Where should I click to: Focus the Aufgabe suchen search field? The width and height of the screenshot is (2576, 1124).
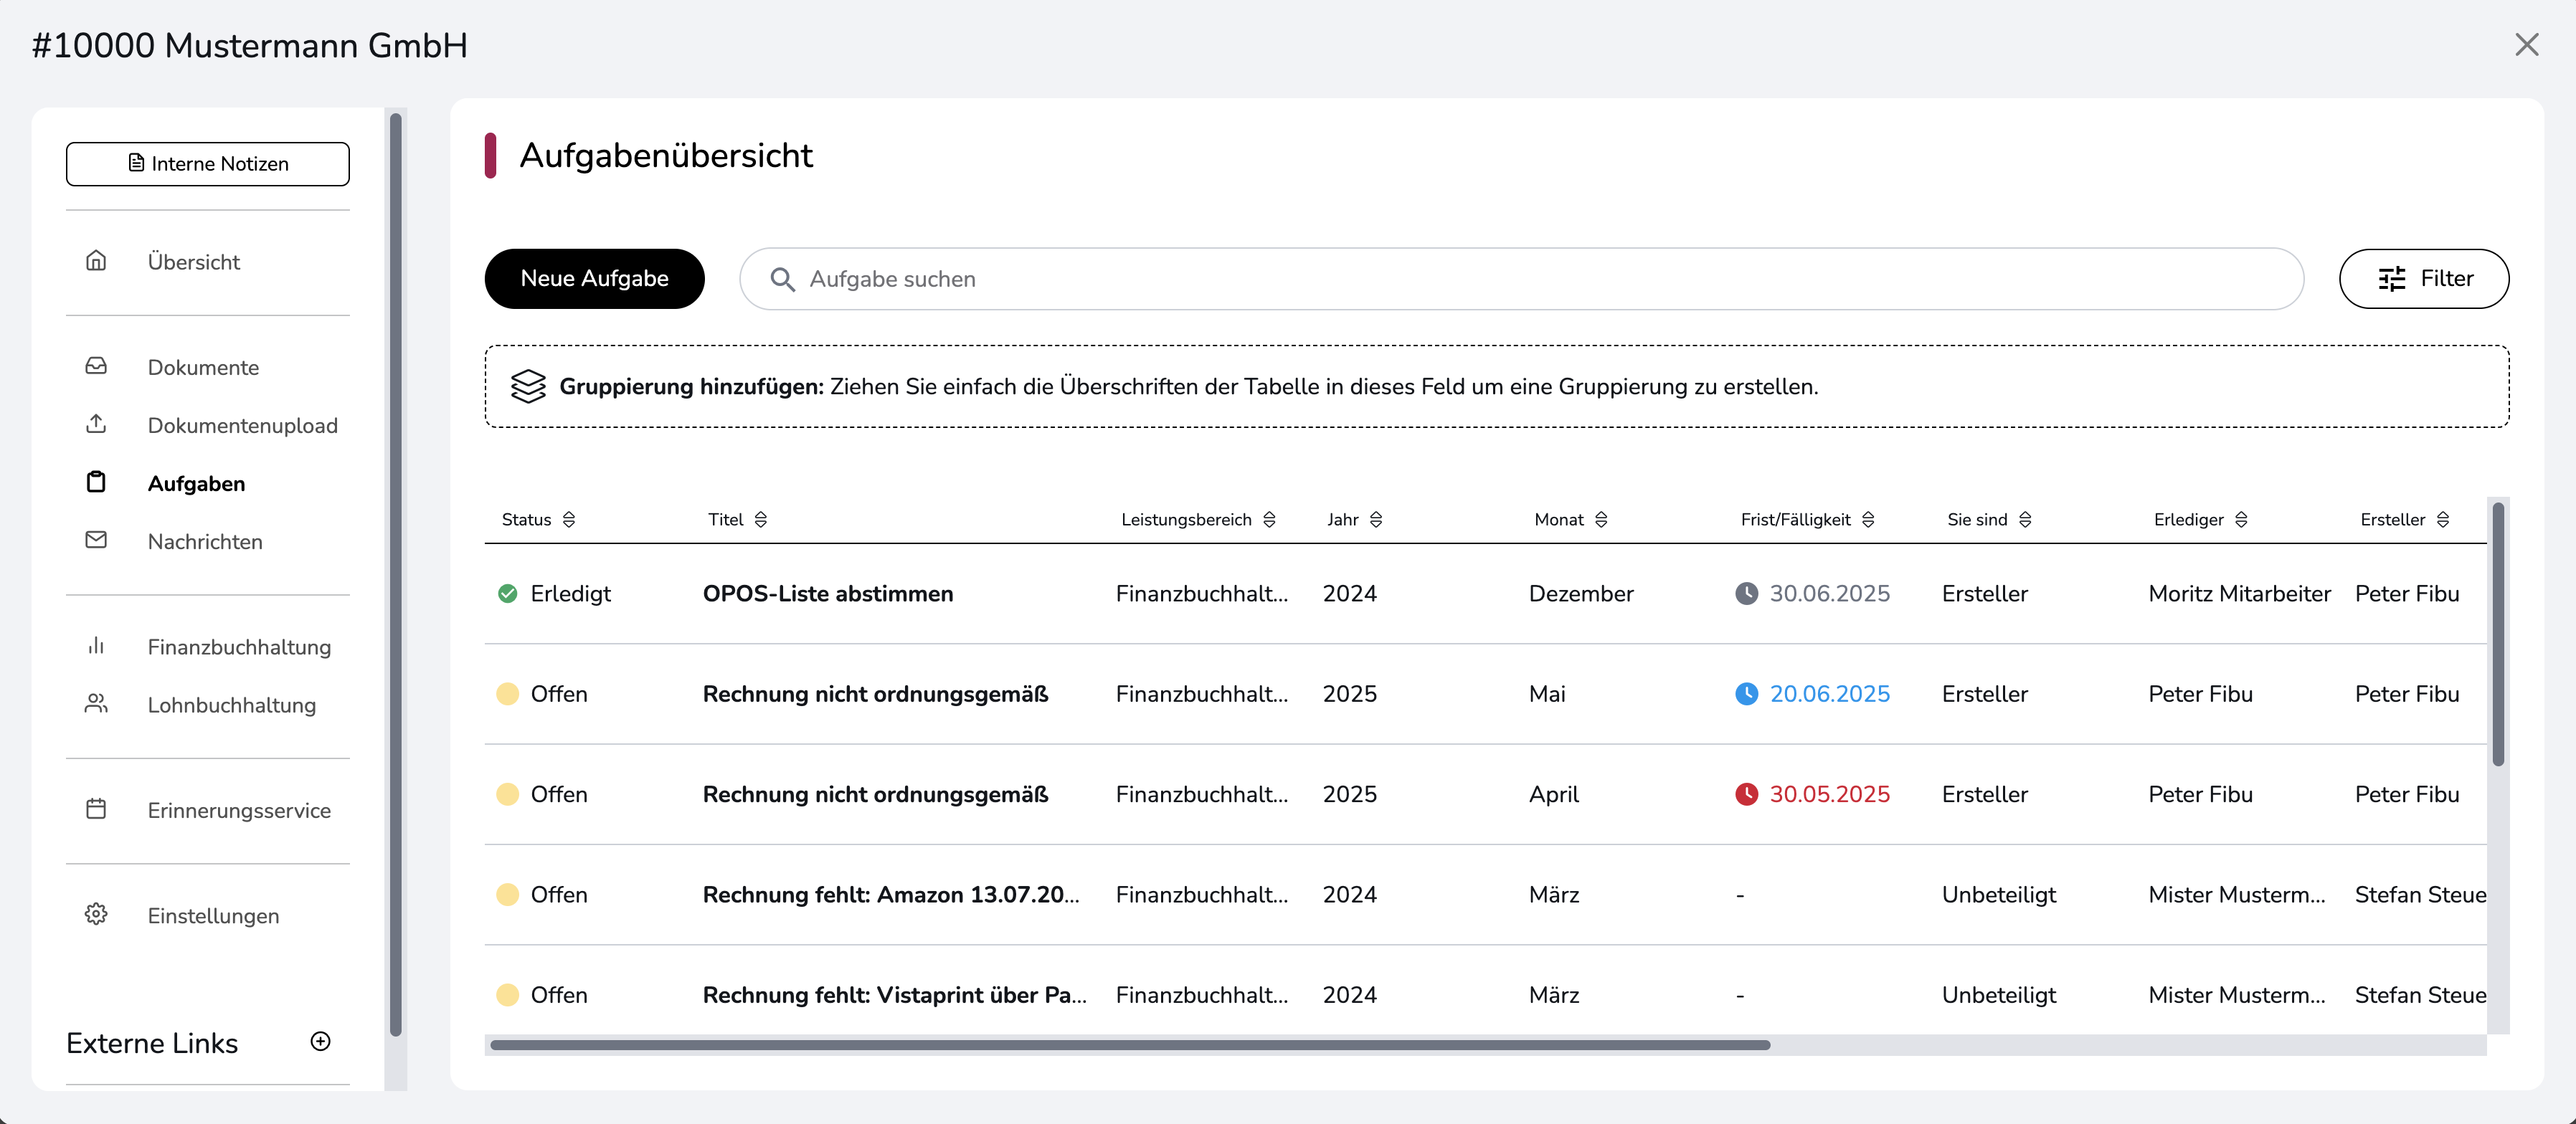click(1520, 279)
